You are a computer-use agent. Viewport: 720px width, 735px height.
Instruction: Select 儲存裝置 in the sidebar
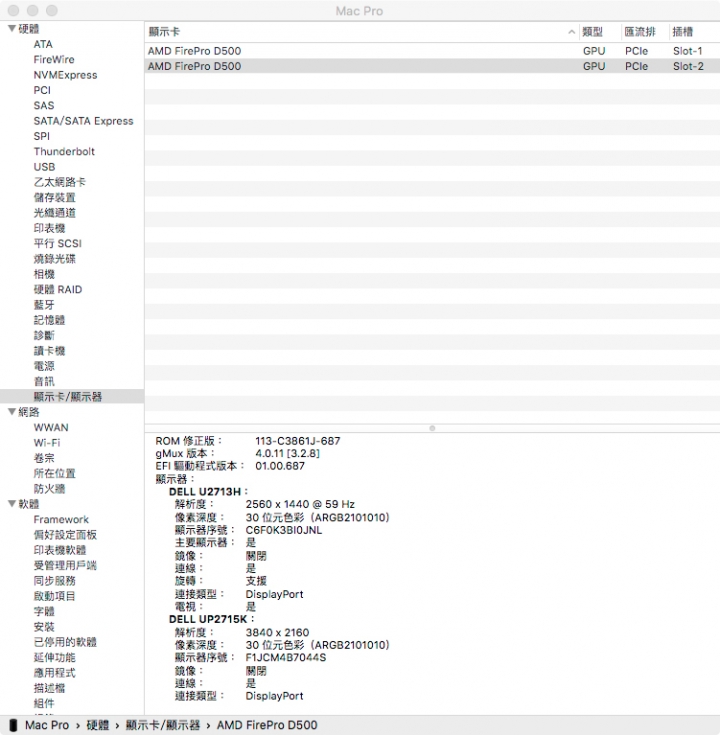(x=54, y=197)
